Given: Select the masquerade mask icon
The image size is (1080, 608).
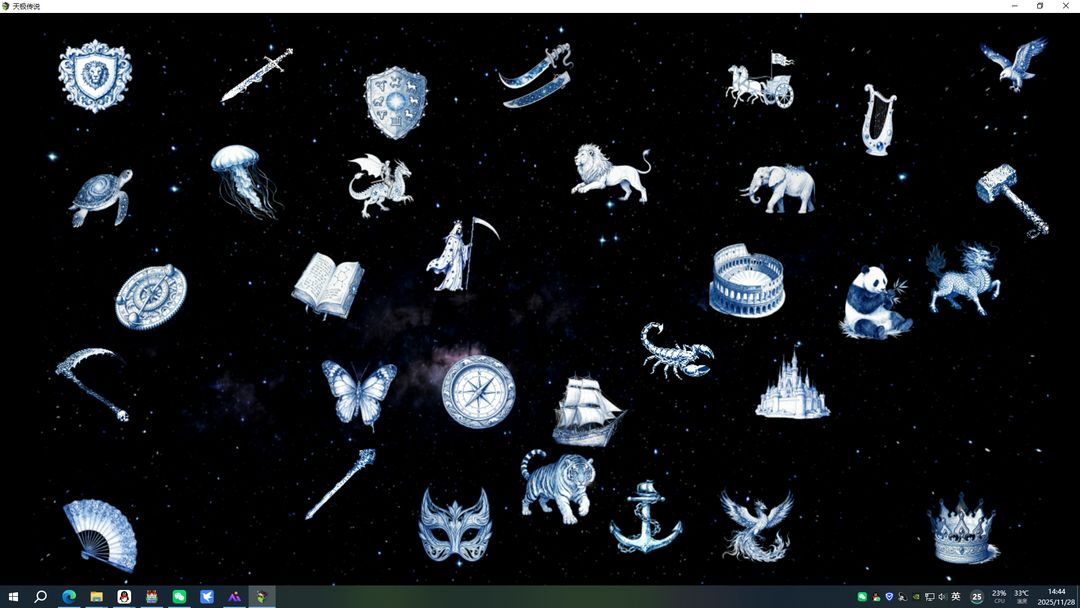Looking at the screenshot, I should 455,523.
